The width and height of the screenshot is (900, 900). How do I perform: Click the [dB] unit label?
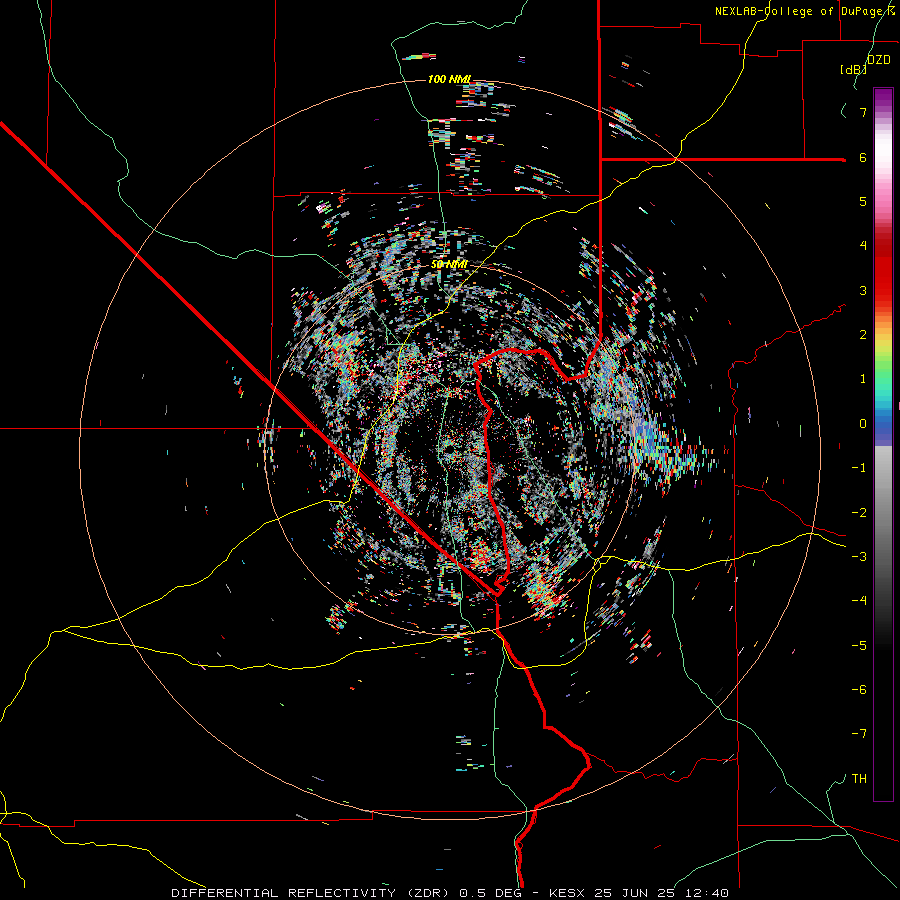click(853, 69)
